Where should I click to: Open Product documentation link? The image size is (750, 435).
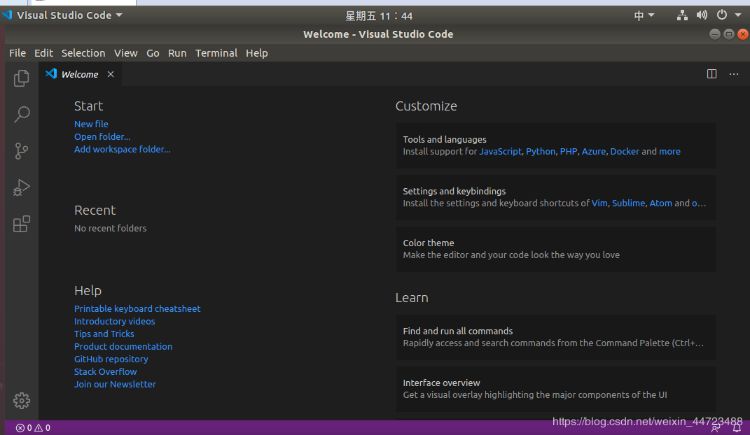coord(123,346)
